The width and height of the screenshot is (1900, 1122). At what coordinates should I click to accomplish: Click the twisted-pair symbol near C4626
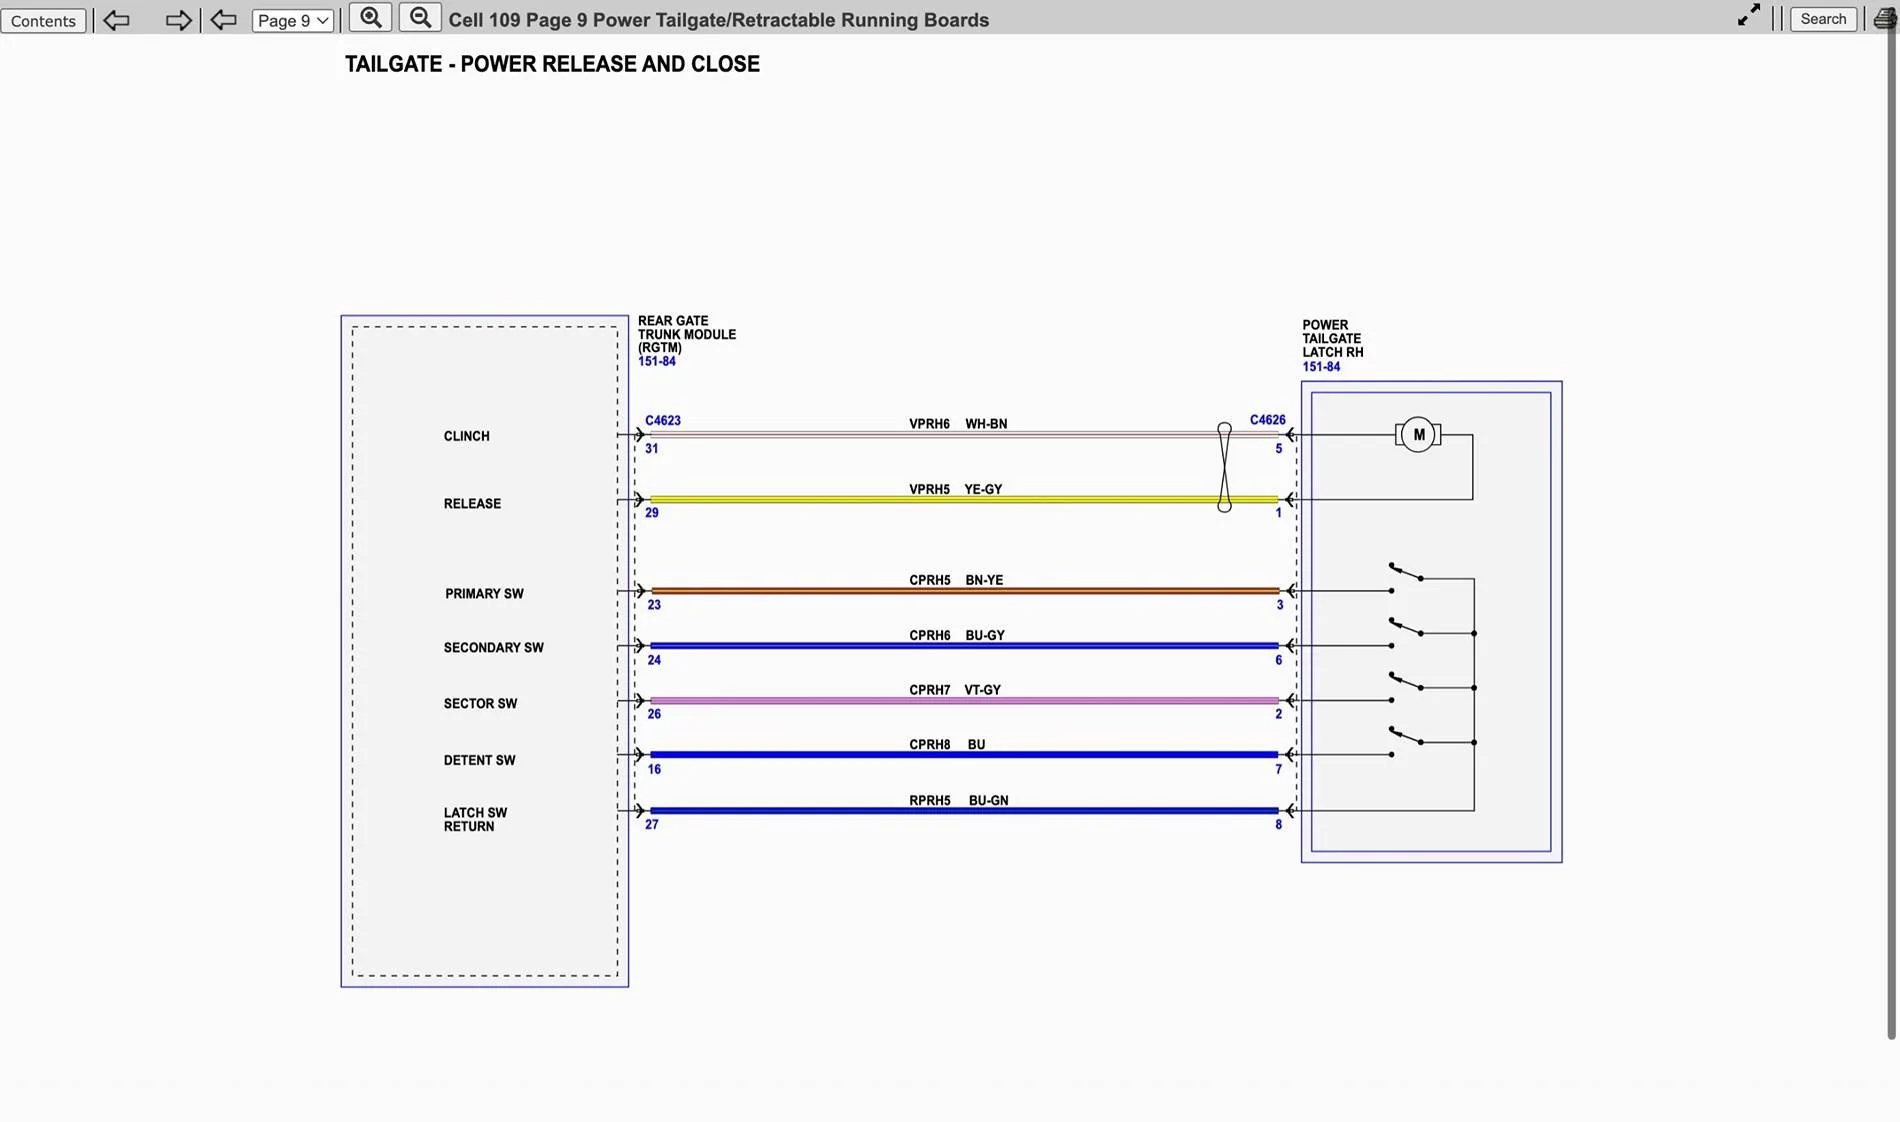point(1224,467)
